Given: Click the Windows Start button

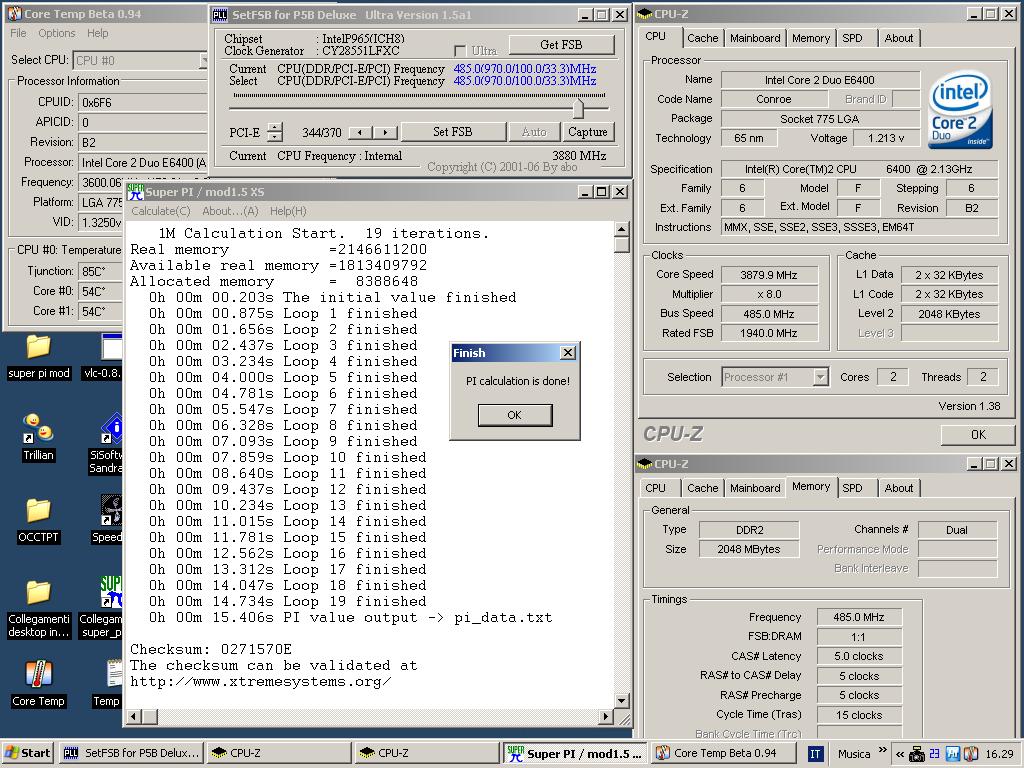Looking at the screenshot, I should 28,753.
